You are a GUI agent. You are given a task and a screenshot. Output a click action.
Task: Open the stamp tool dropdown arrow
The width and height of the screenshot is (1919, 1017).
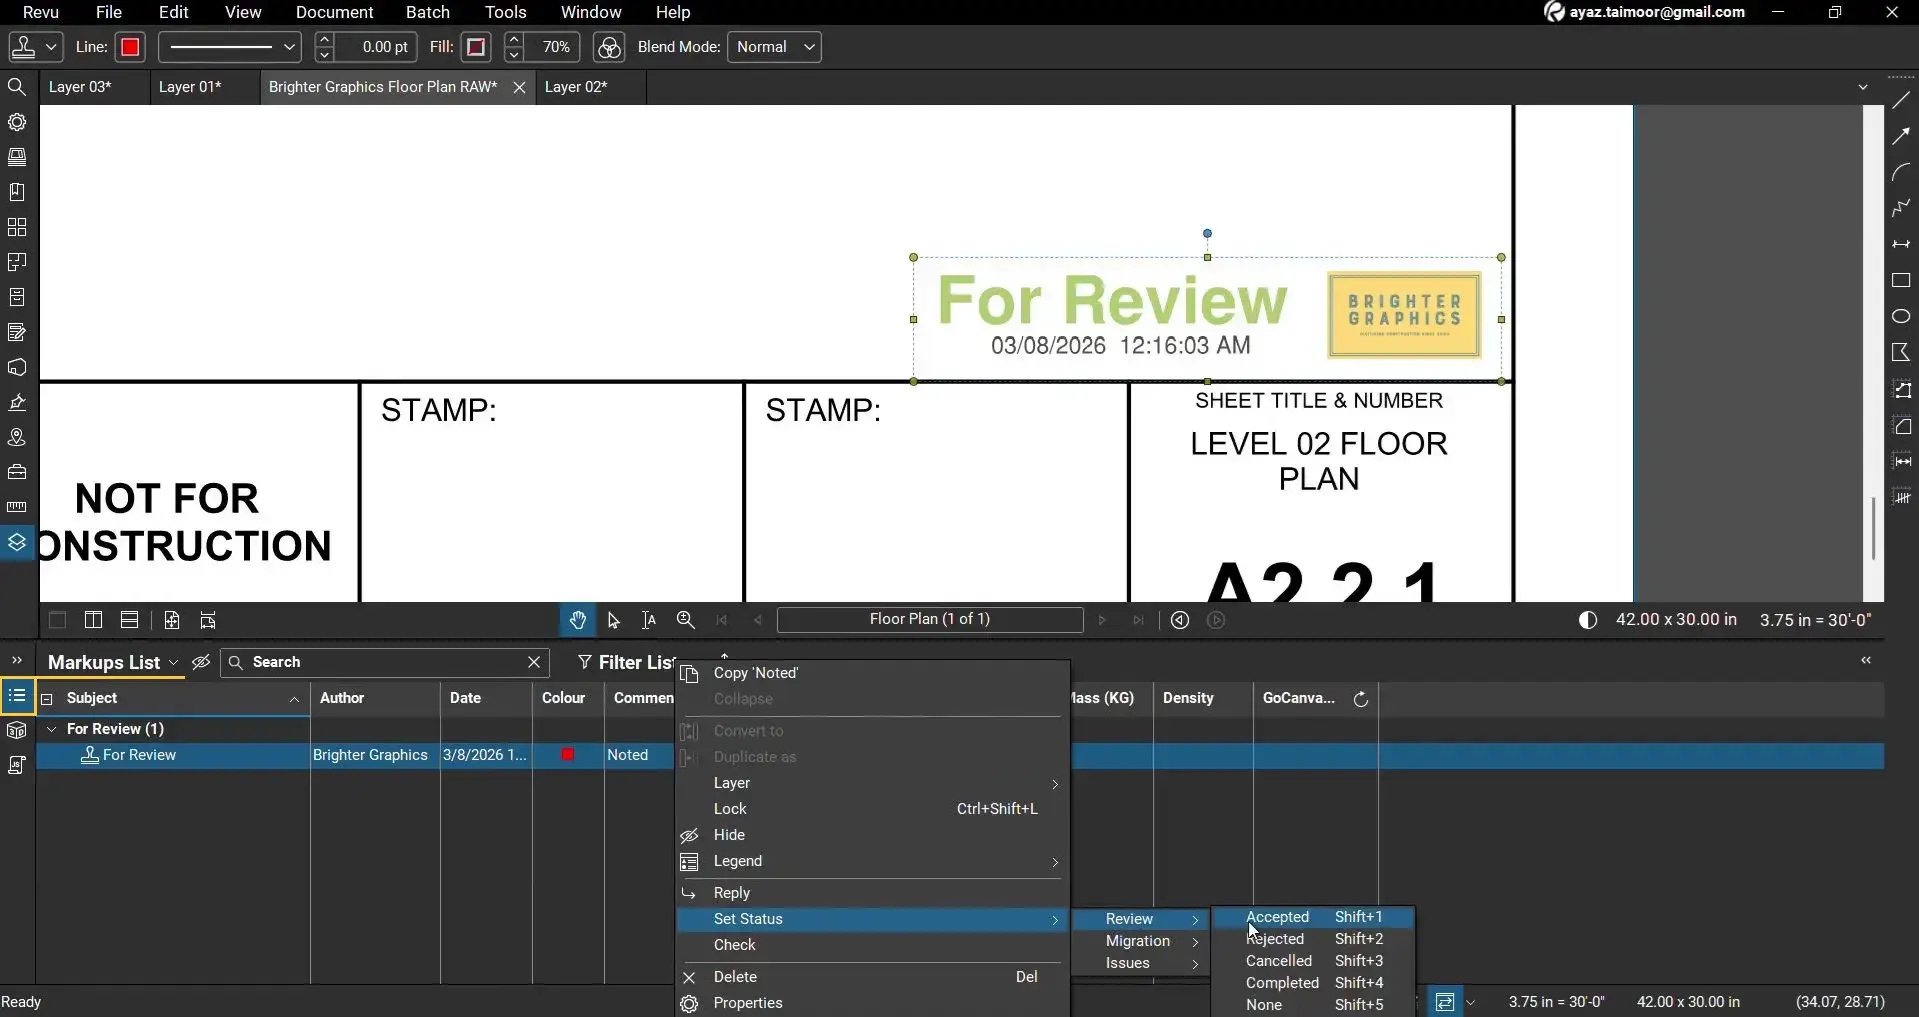click(x=53, y=47)
